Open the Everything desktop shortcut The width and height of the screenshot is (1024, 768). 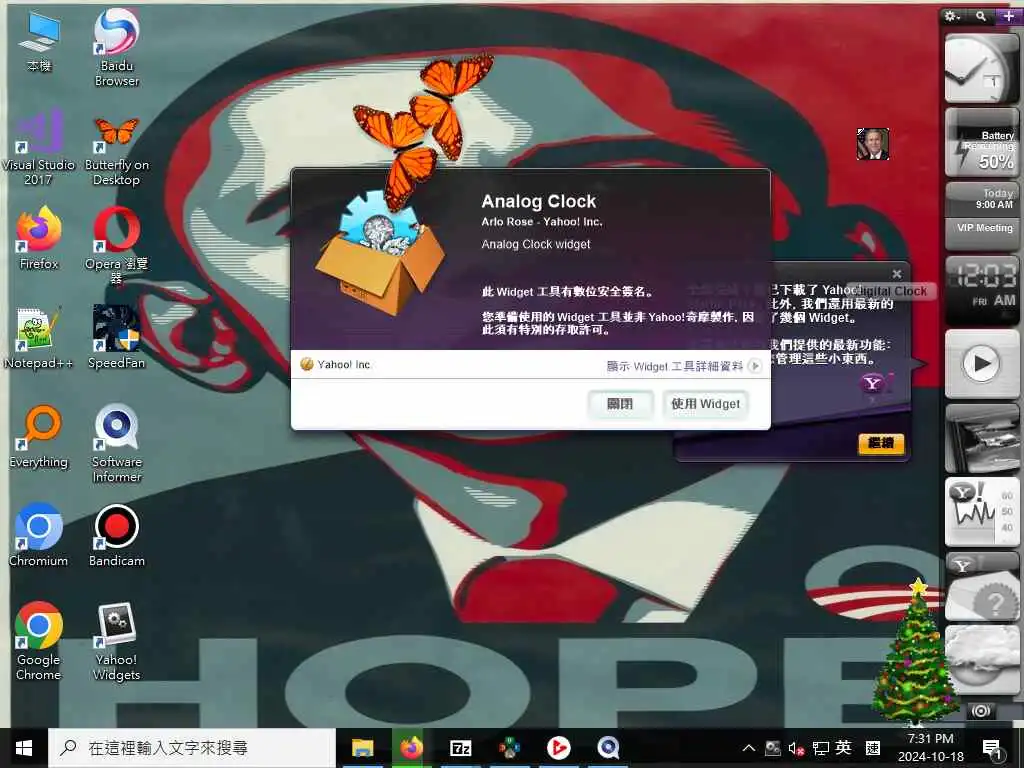39,436
